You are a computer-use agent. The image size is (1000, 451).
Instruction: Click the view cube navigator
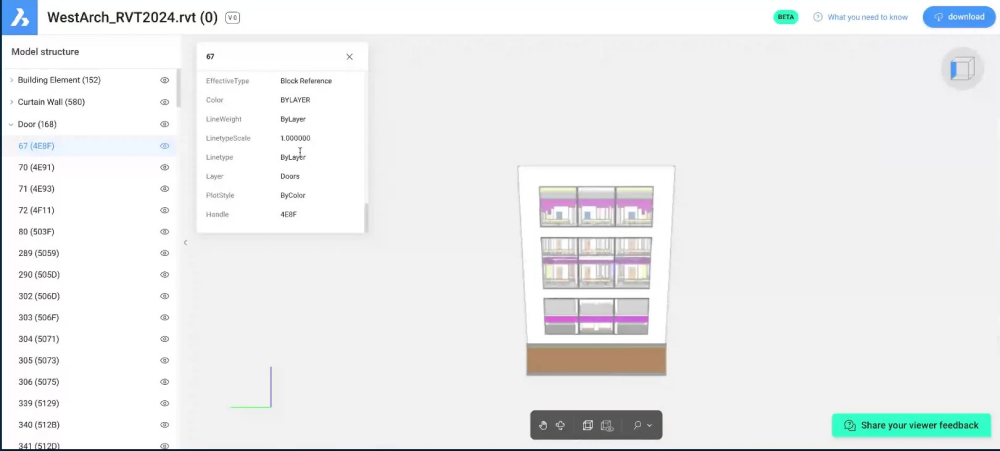[x=962, y=69]
